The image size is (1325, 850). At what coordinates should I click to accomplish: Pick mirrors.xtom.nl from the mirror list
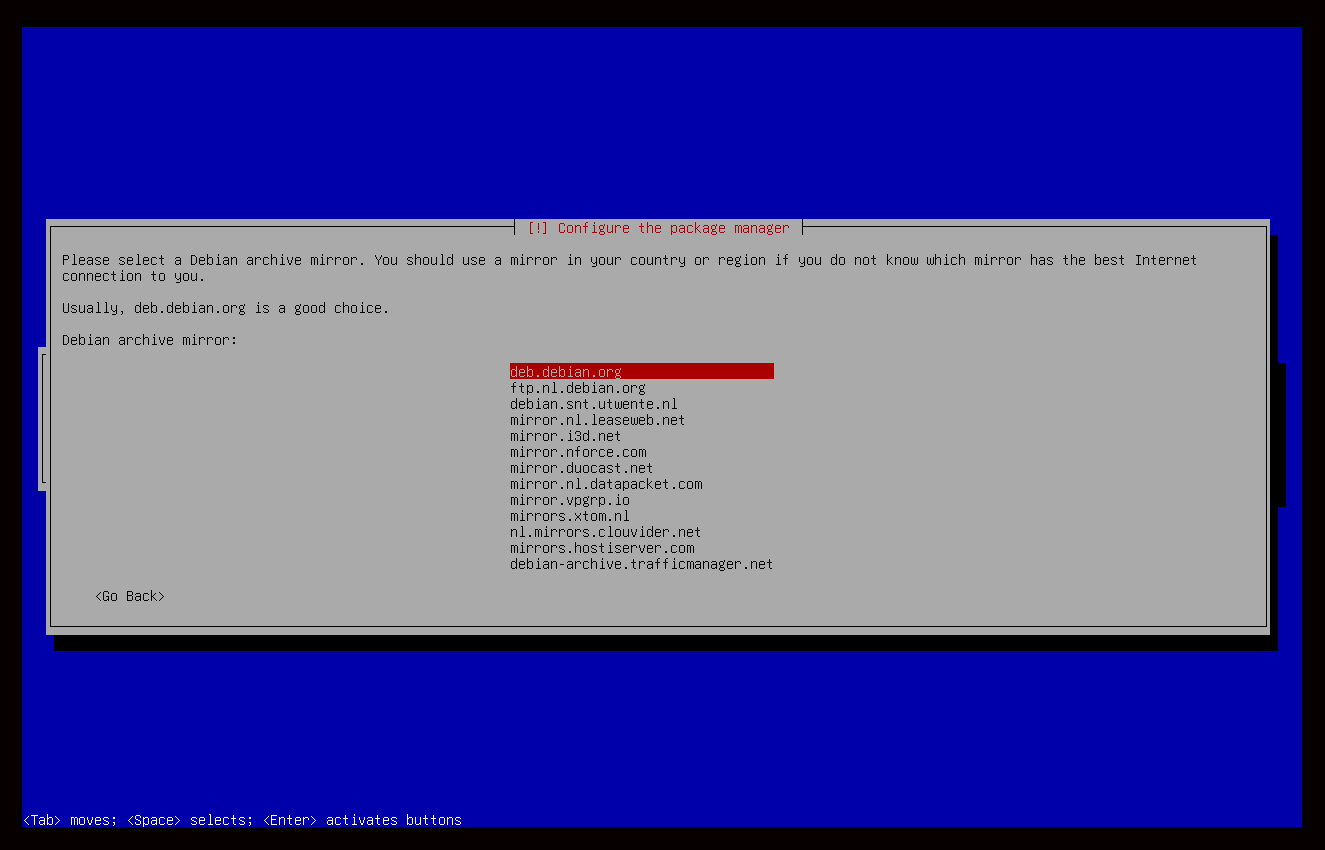(569, 516)
